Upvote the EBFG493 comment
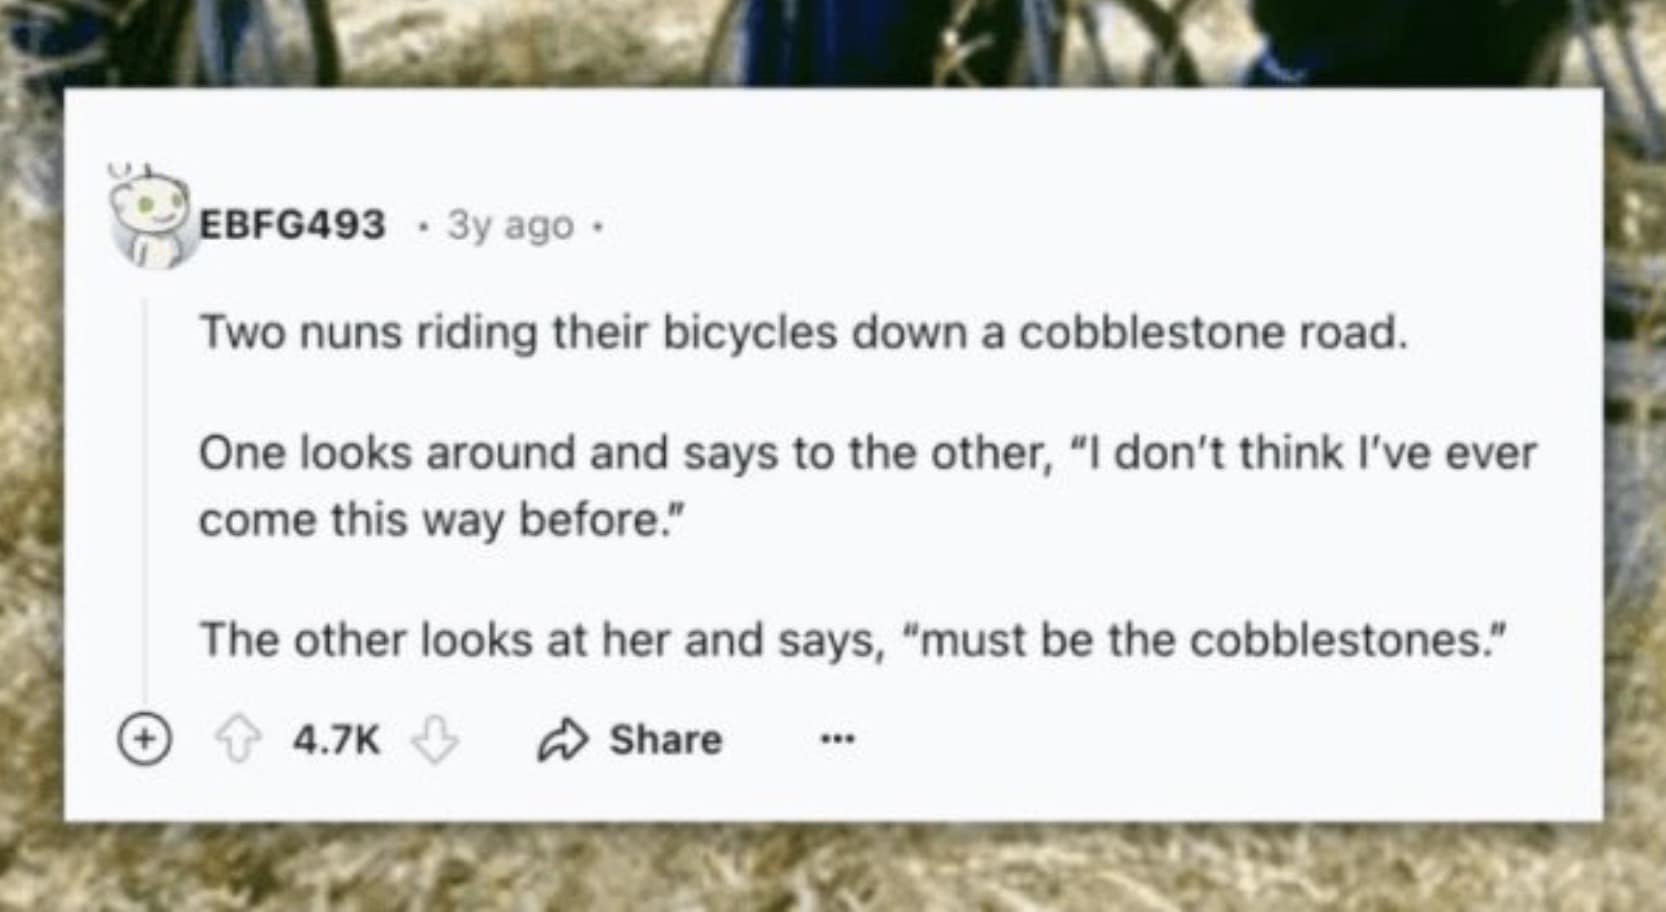 (x=237, y=741)
